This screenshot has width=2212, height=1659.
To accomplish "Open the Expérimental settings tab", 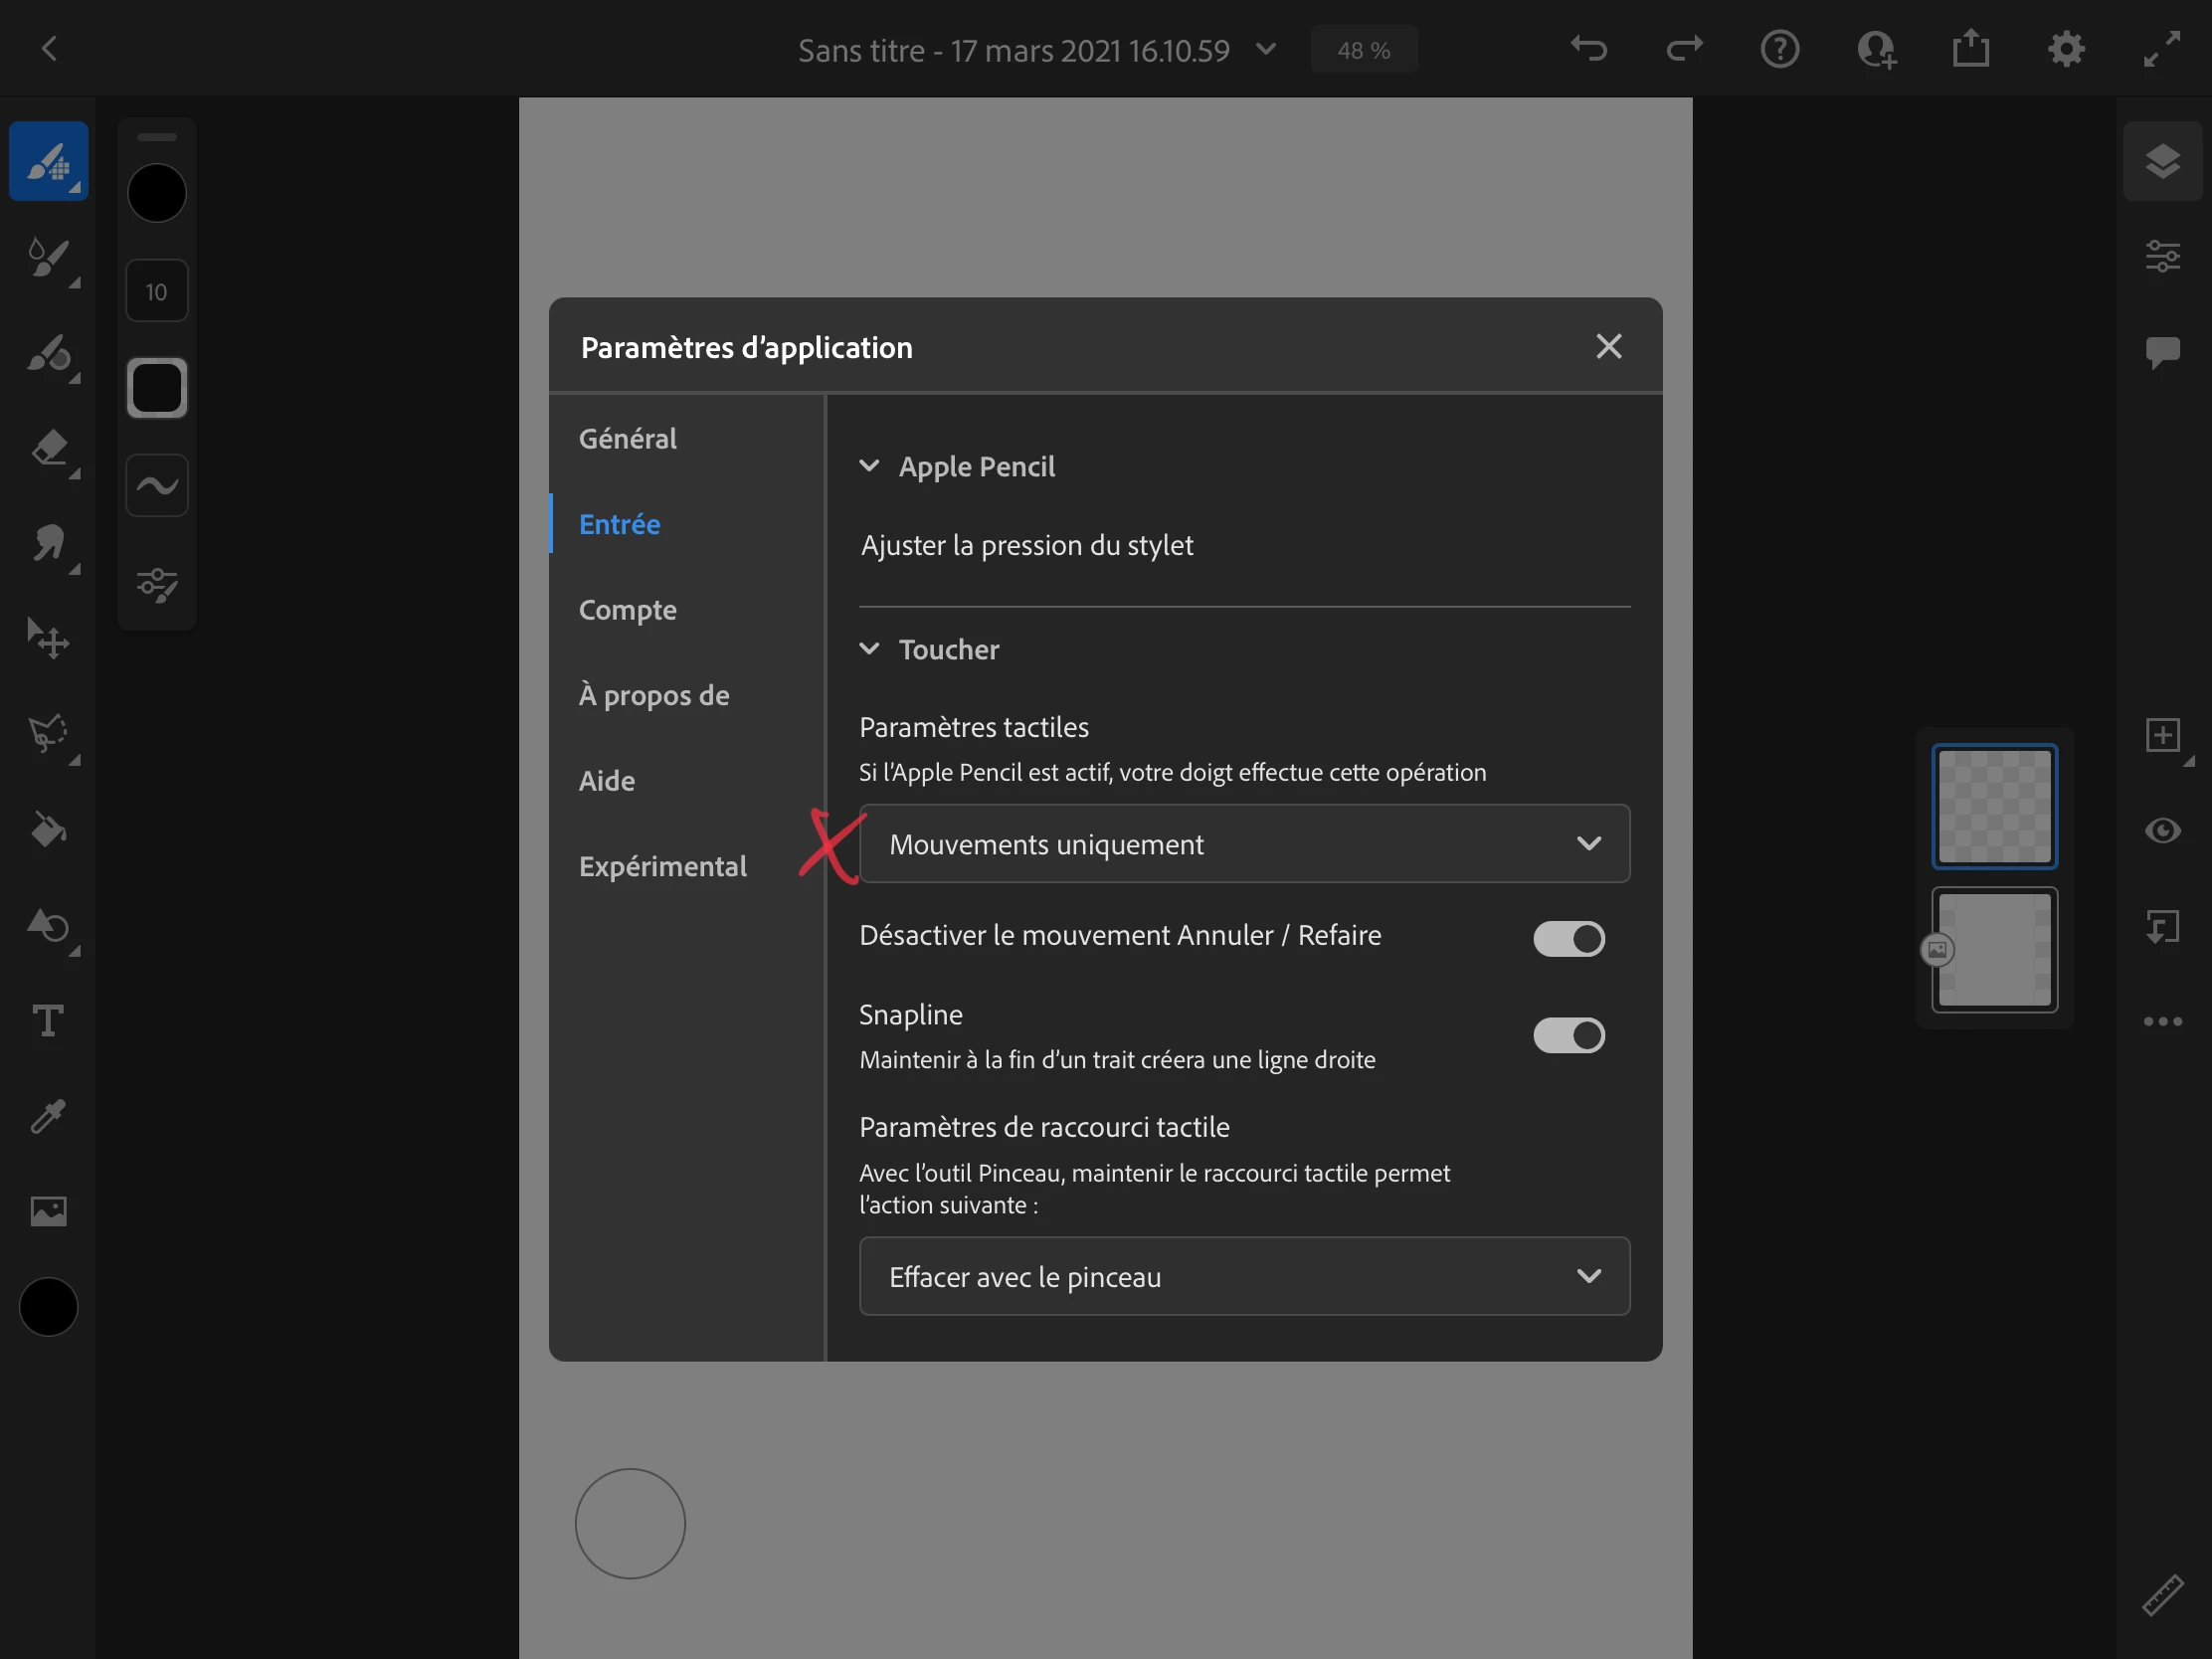I will pyautogui.click(x=662, y=866).
